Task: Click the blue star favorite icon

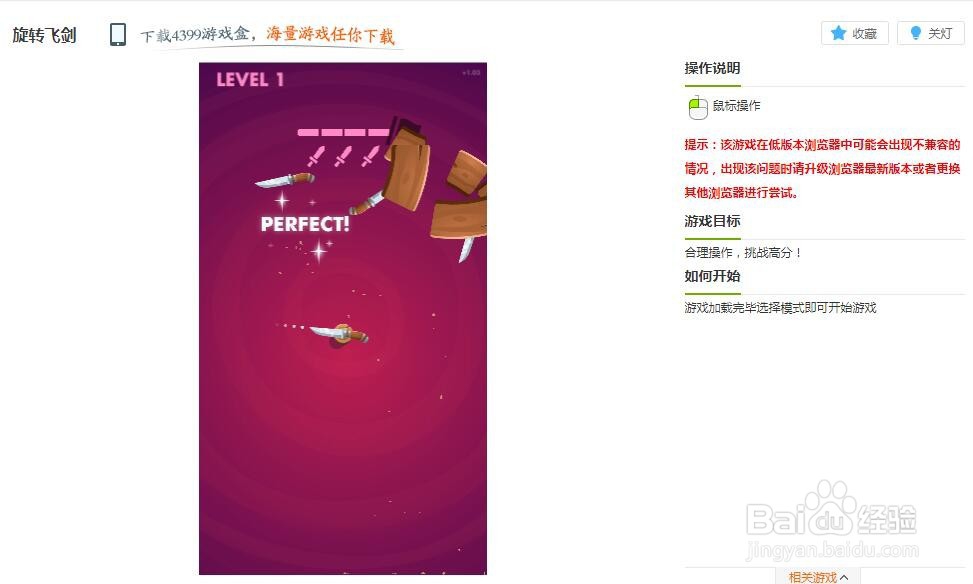Action: tap(838, 33)
